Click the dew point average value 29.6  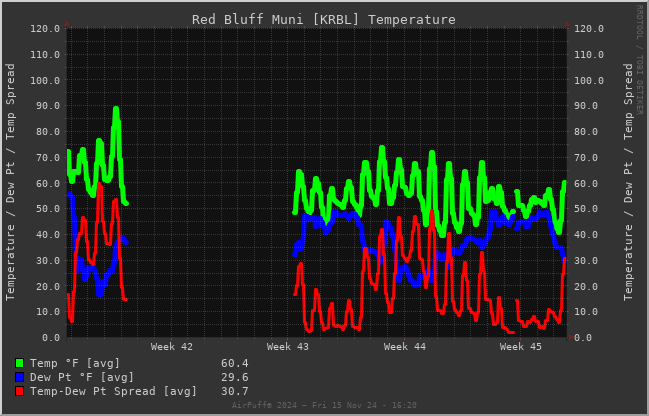[x=235, y=377]
